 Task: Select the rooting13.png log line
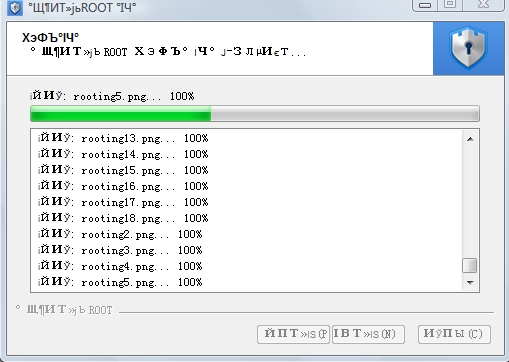pyautogui.click(x=123, y=138)
